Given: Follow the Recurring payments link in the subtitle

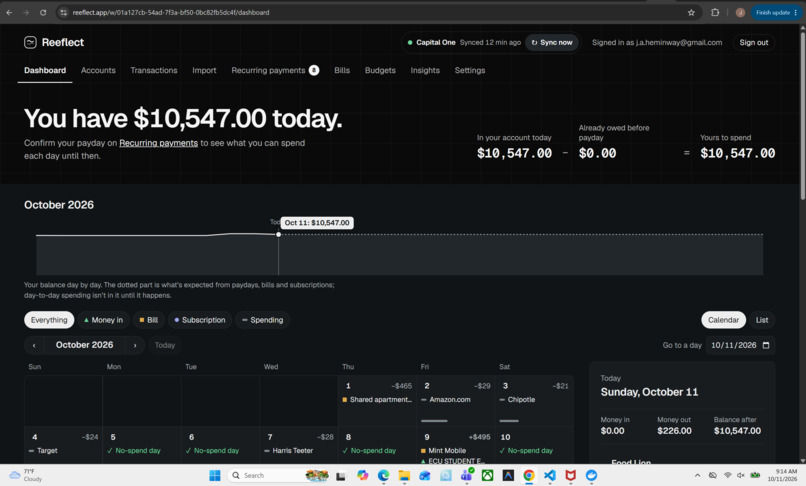Looking at the screenshot, I should pos(158,143).
